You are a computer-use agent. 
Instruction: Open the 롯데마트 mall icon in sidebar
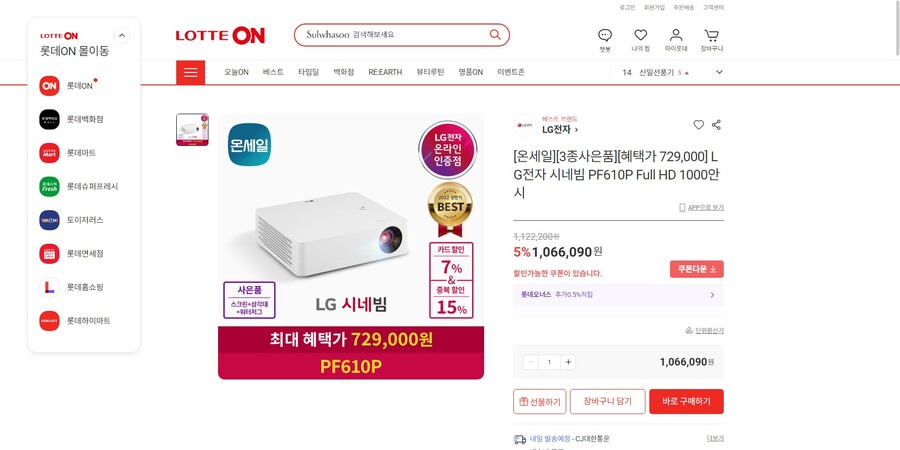pos(49,153)
